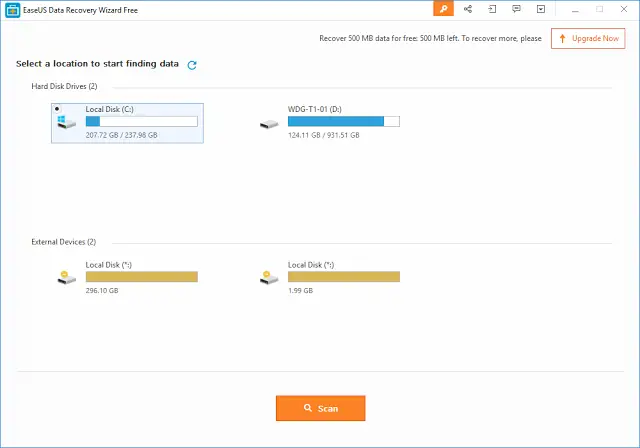This screenshot has width=640, height=448.
Task: Open the share icon in title bar
Action: point(468,9)
